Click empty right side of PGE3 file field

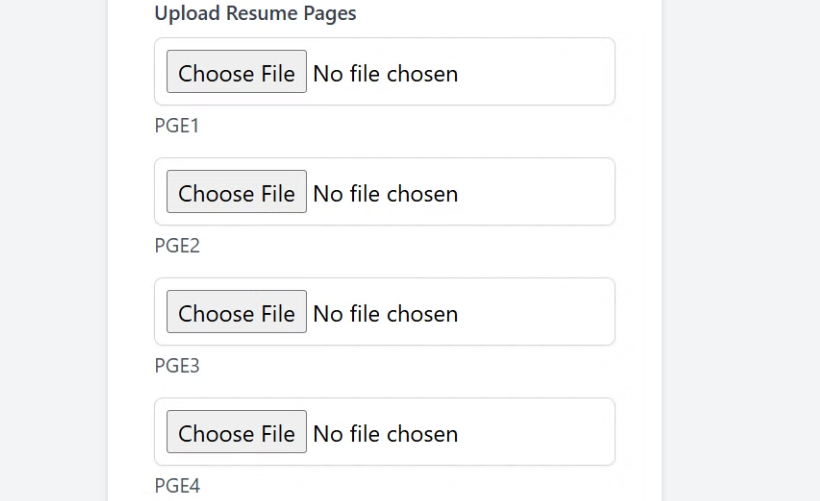click(540, 312)
